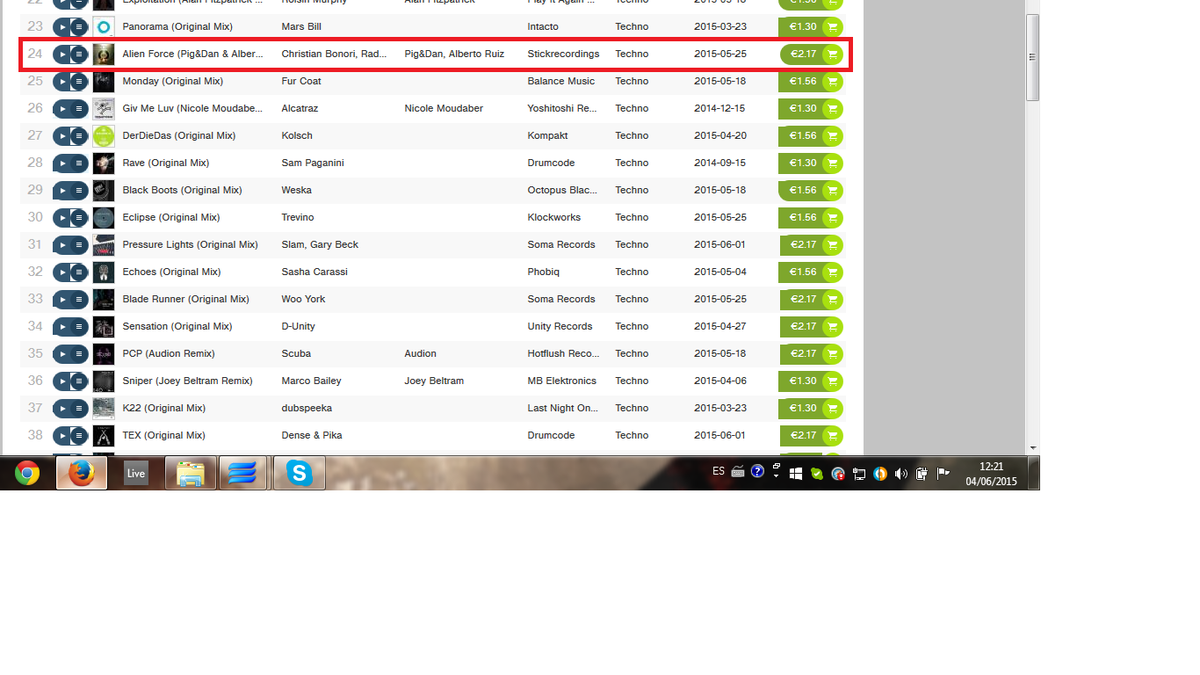The width and height of the screenshot is (1200, 675).
Task: Open label link Klockworks
Action: pos(556,217)
